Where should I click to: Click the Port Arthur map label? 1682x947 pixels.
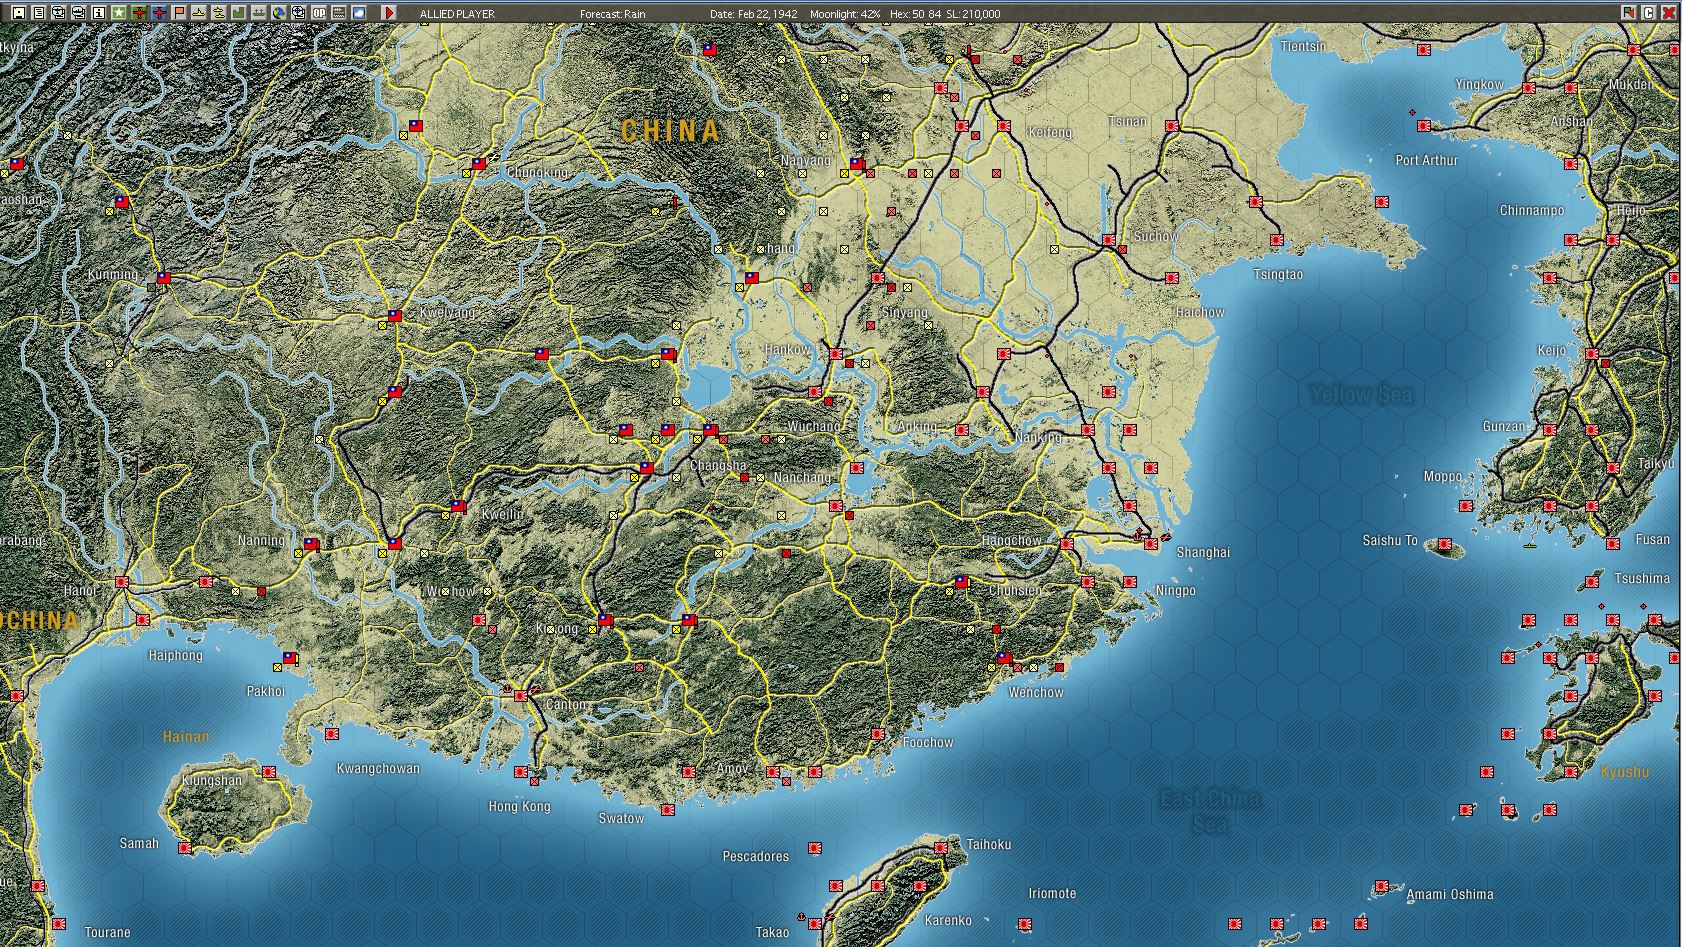1426,160
